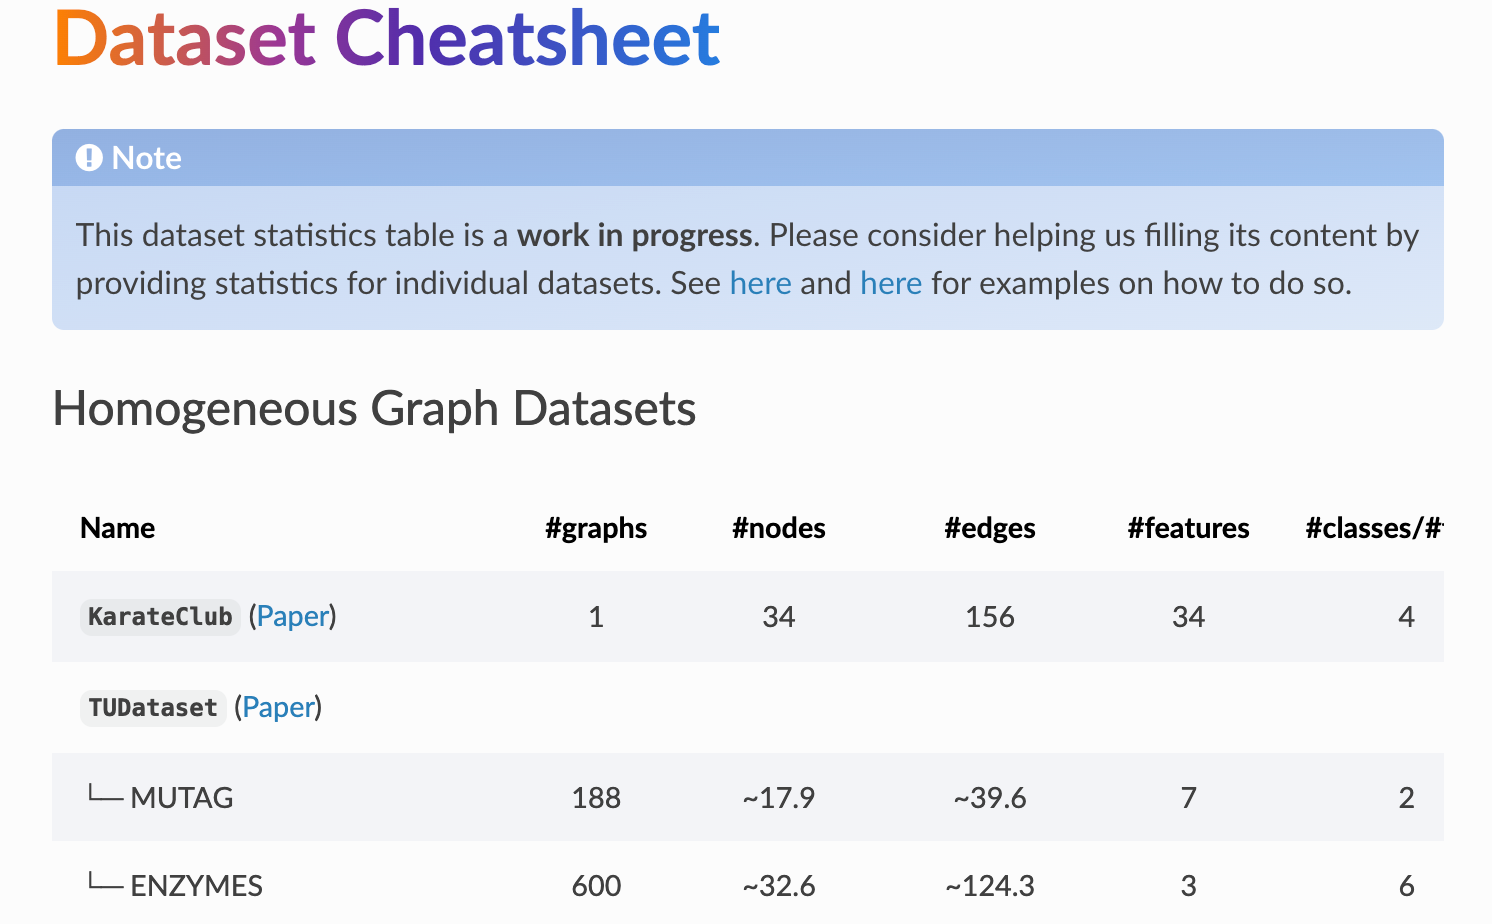The height and width of the screenshot is (924, 1492).
Task: Click the ENZYMES row entry
Action: (197, 886)
